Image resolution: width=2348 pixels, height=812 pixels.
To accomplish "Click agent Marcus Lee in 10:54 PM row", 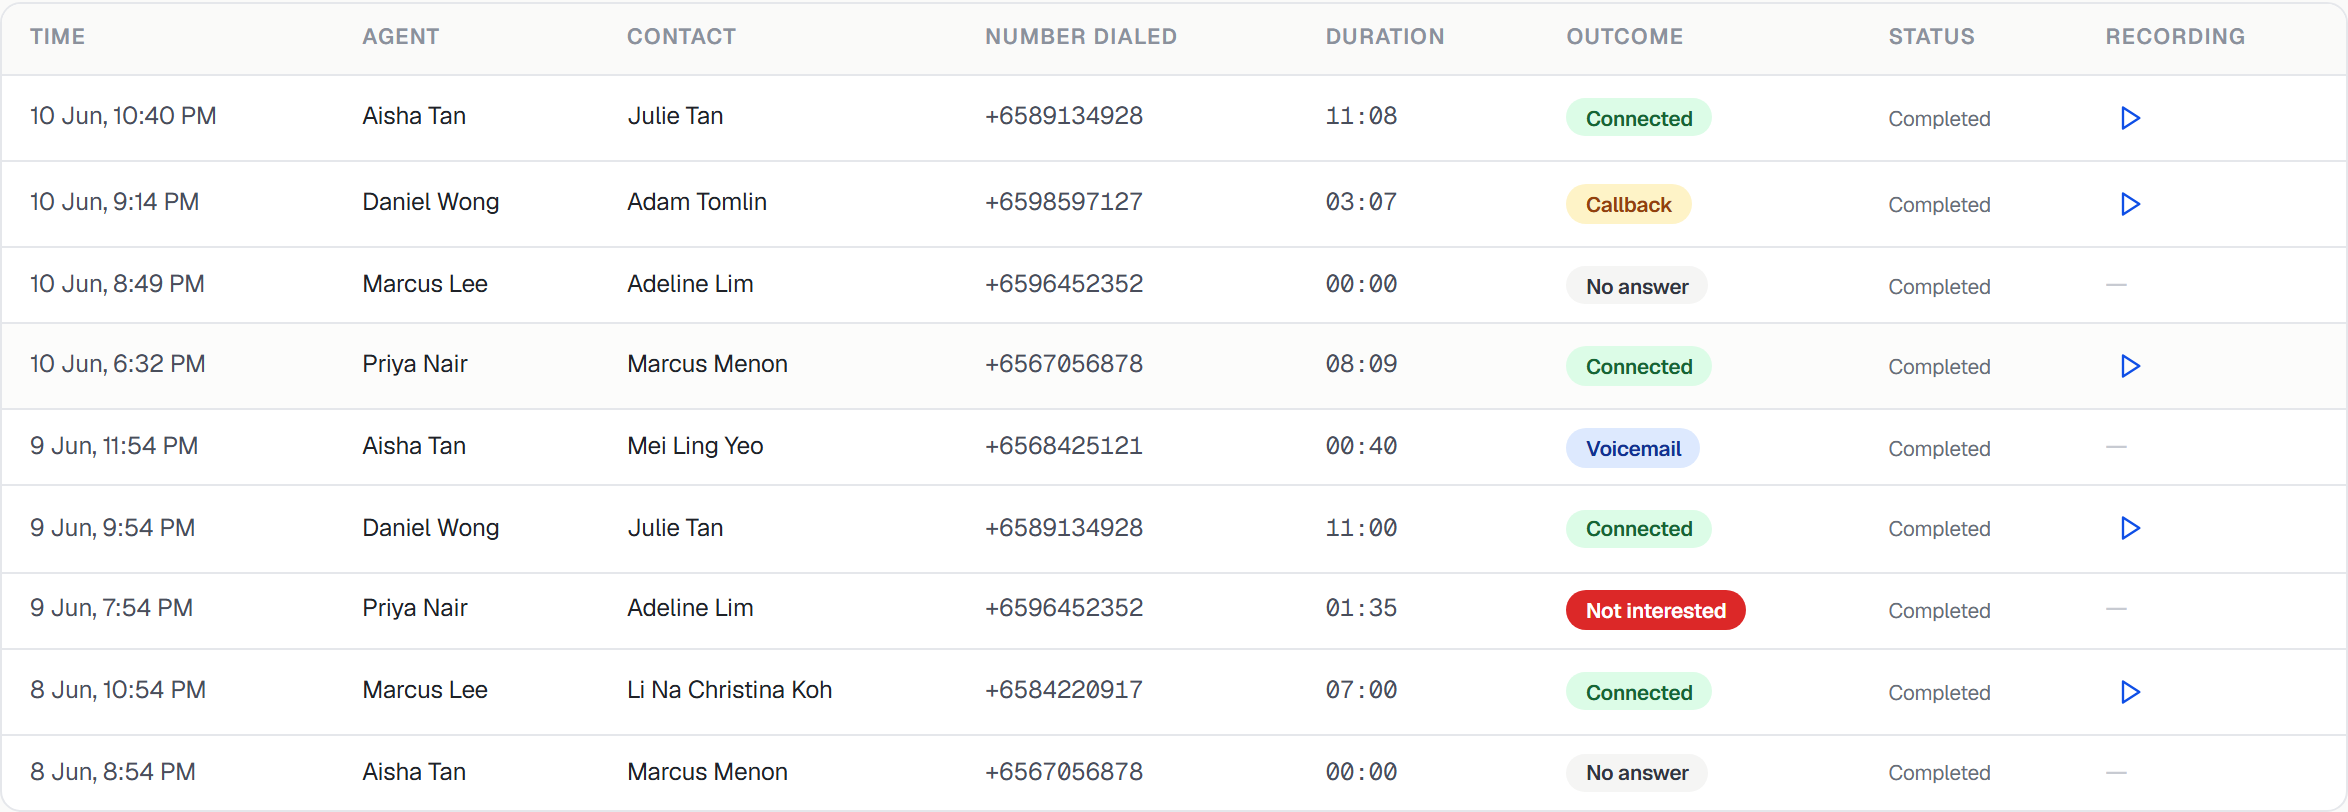I will pyautogui.click(x=425, y=690).
